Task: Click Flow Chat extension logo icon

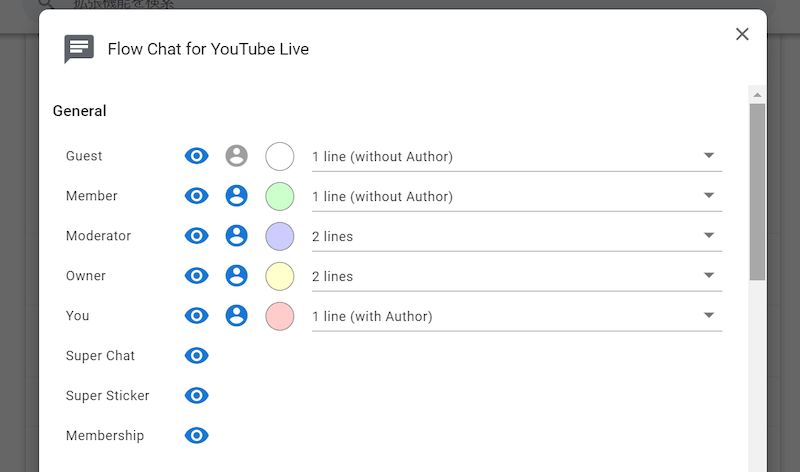Action: [79, 49]
